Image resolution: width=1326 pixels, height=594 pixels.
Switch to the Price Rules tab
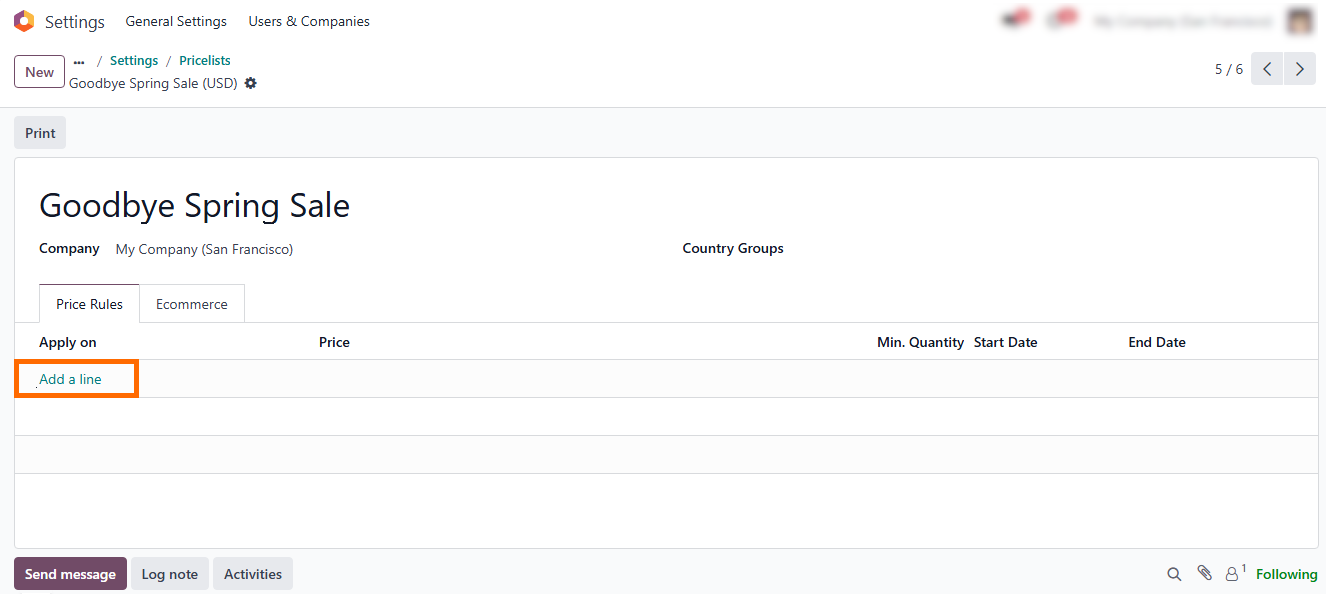[90, 304]
